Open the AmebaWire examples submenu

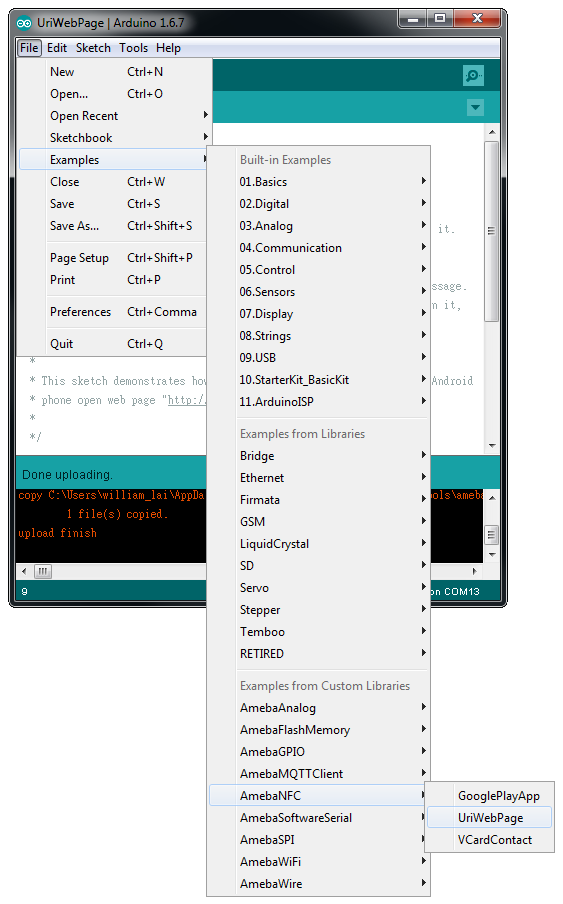[x=319, y=884]
